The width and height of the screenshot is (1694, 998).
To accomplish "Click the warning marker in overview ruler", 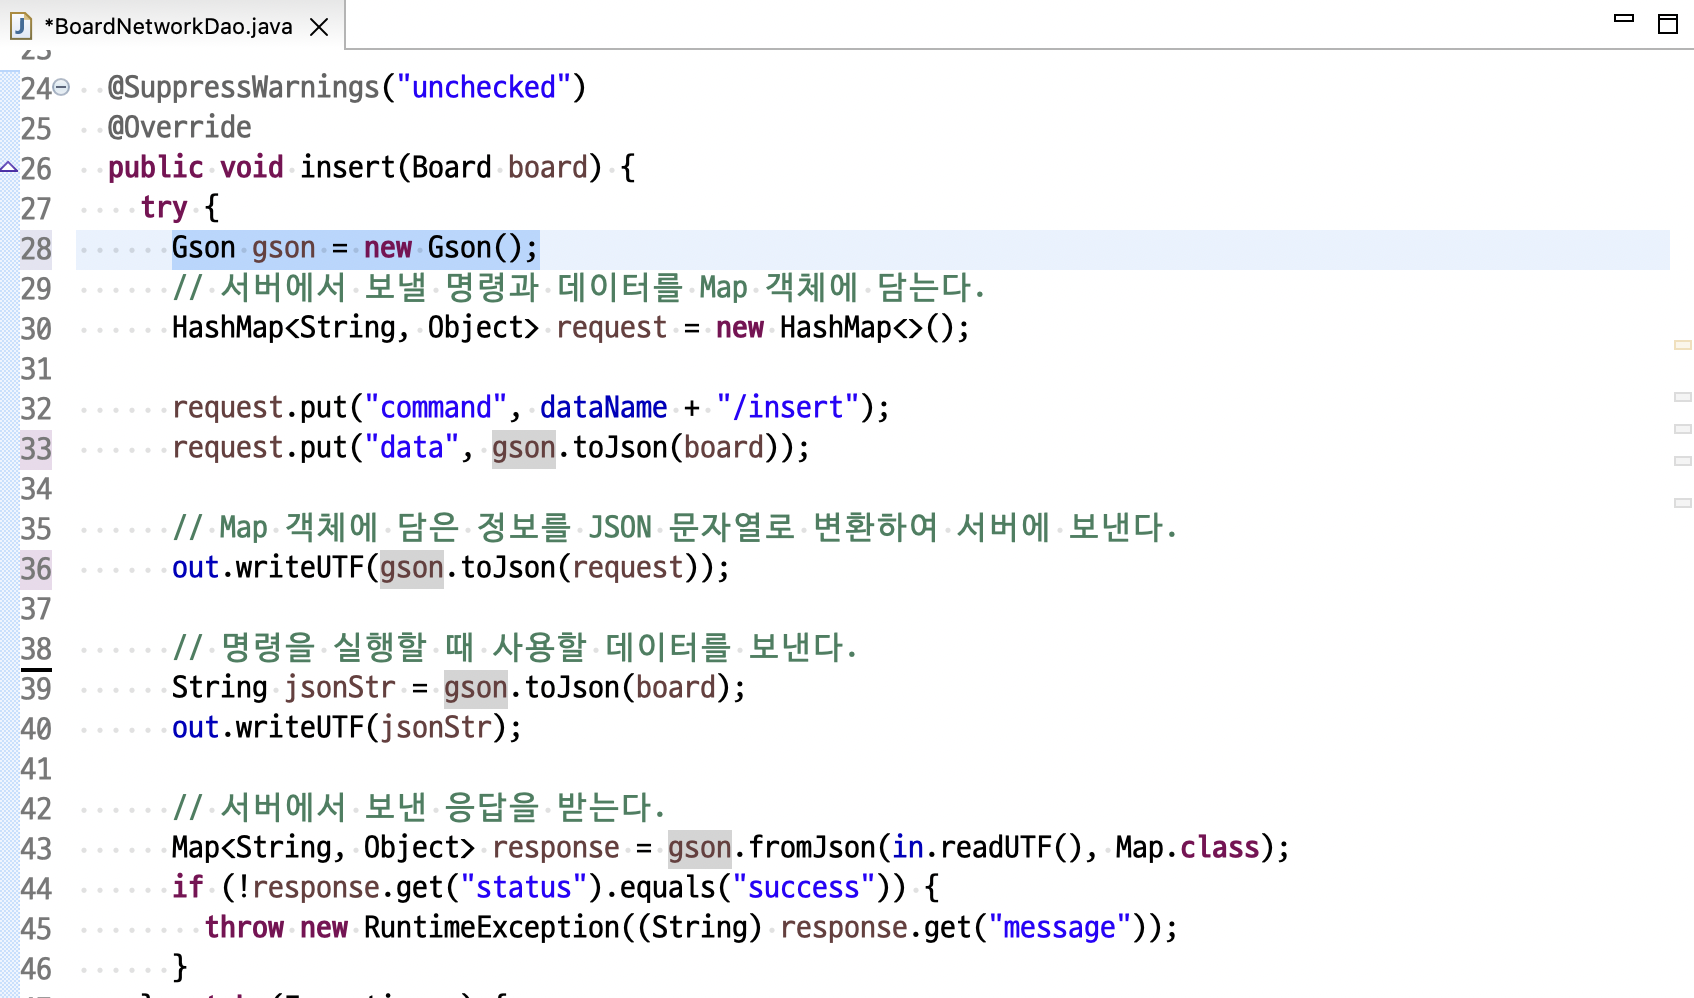I will [x=1683, y=345].
